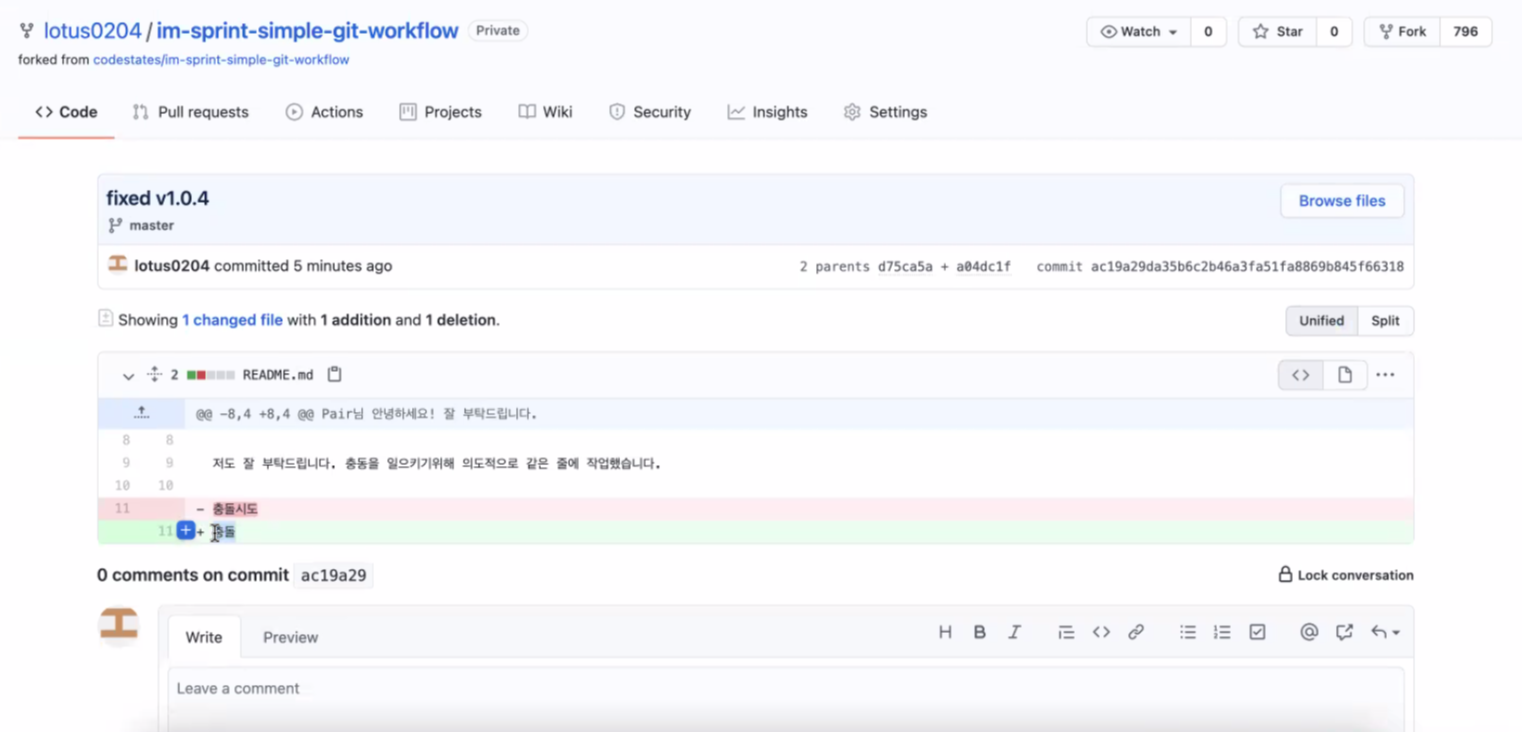The width and height of the screenshot is (1522, 732).
Task: Expand all lines icon next to README.md
Action: point(154,374)
